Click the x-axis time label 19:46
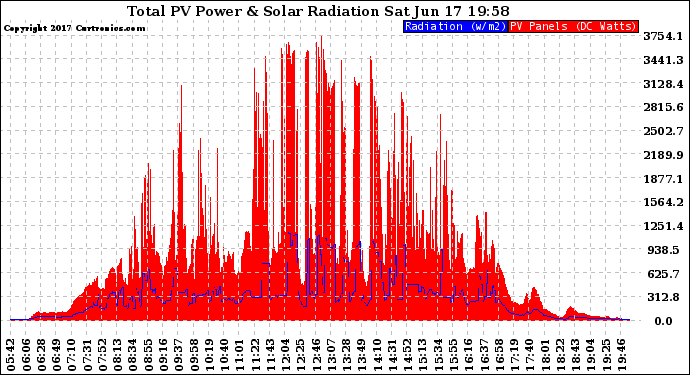Viewport: 690px width, 375px height. [621, 355]
